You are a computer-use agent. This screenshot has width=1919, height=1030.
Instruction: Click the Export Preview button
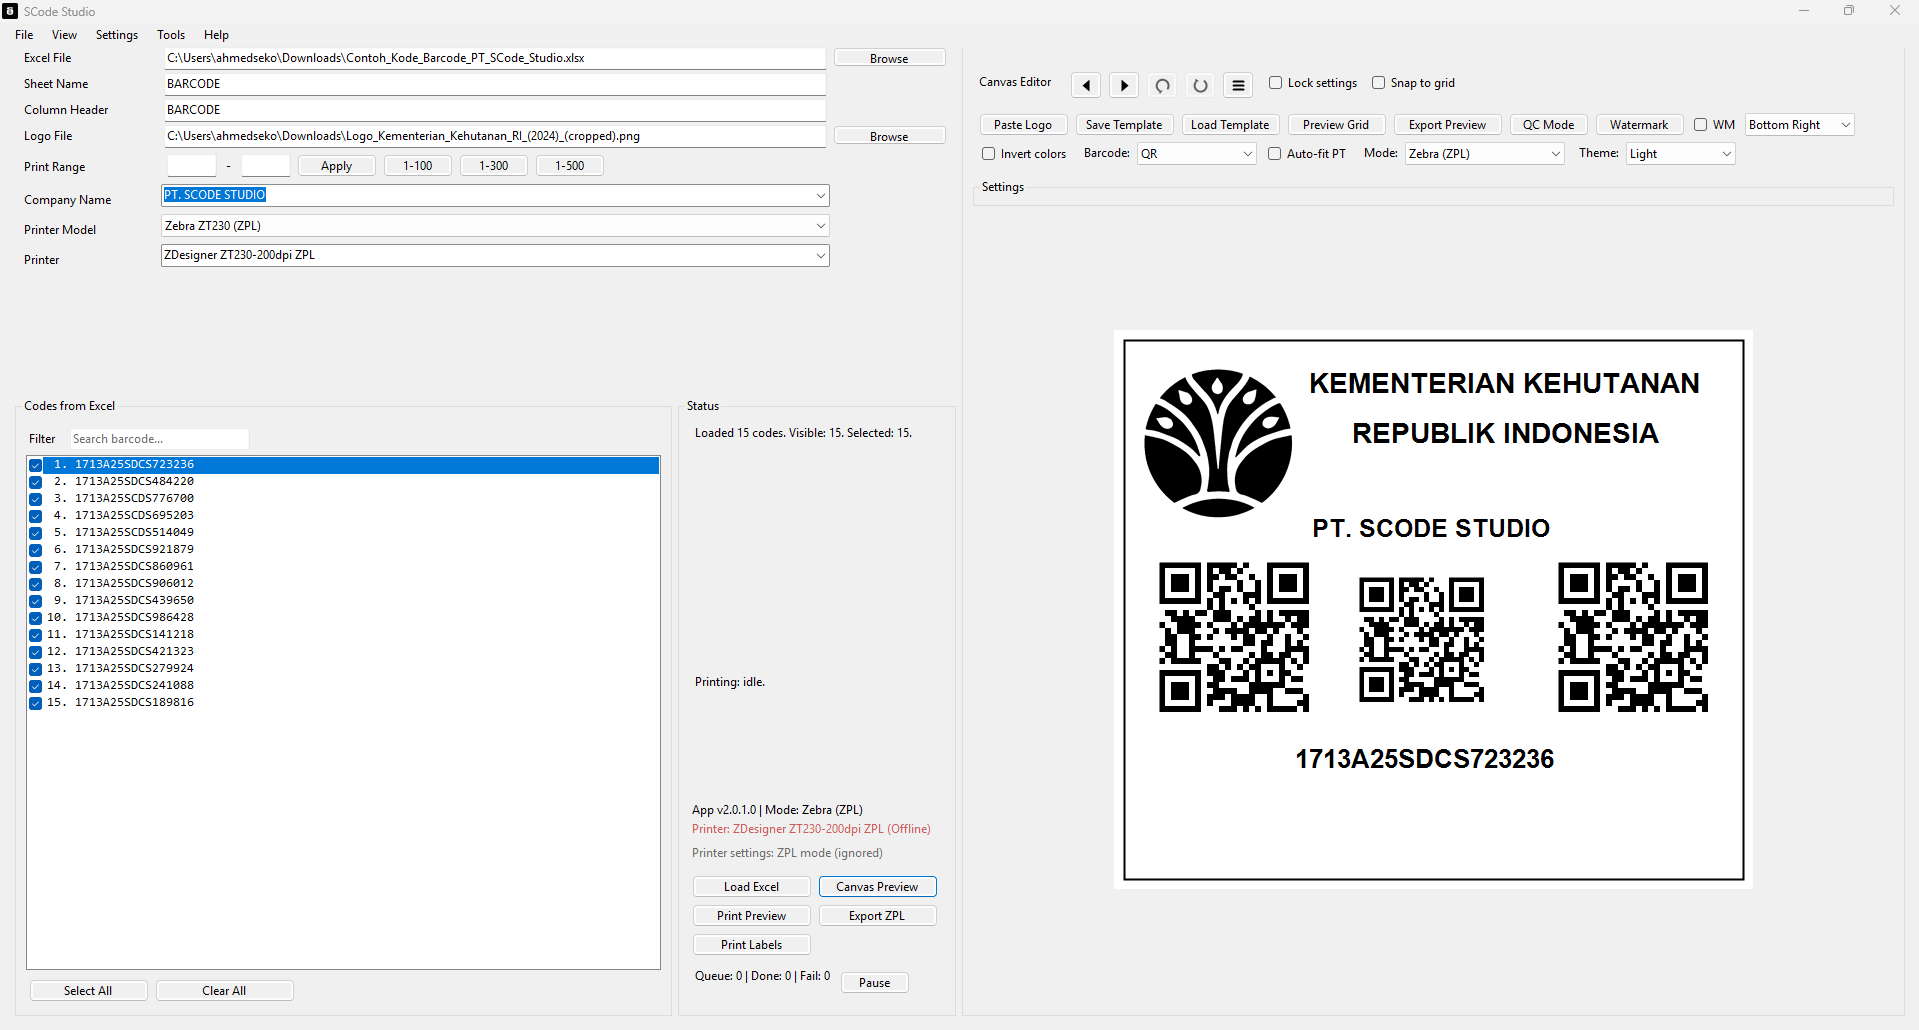click(1447, 125)
